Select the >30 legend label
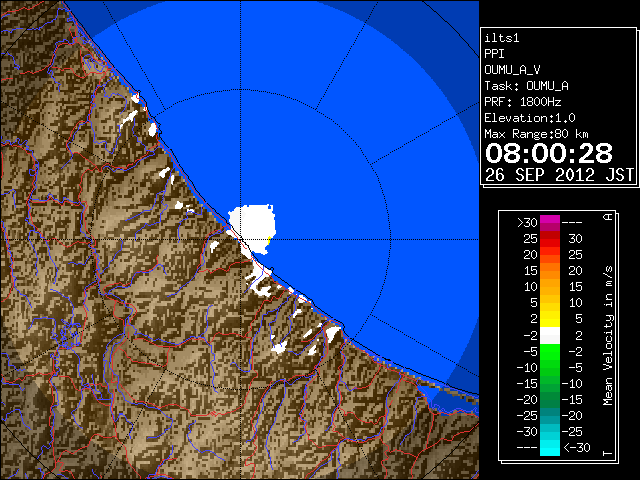The image size is (640, 480). tap(527, 223)
